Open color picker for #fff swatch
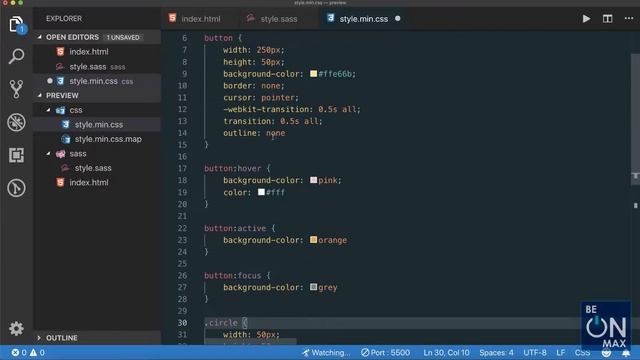 pos(261,192)
